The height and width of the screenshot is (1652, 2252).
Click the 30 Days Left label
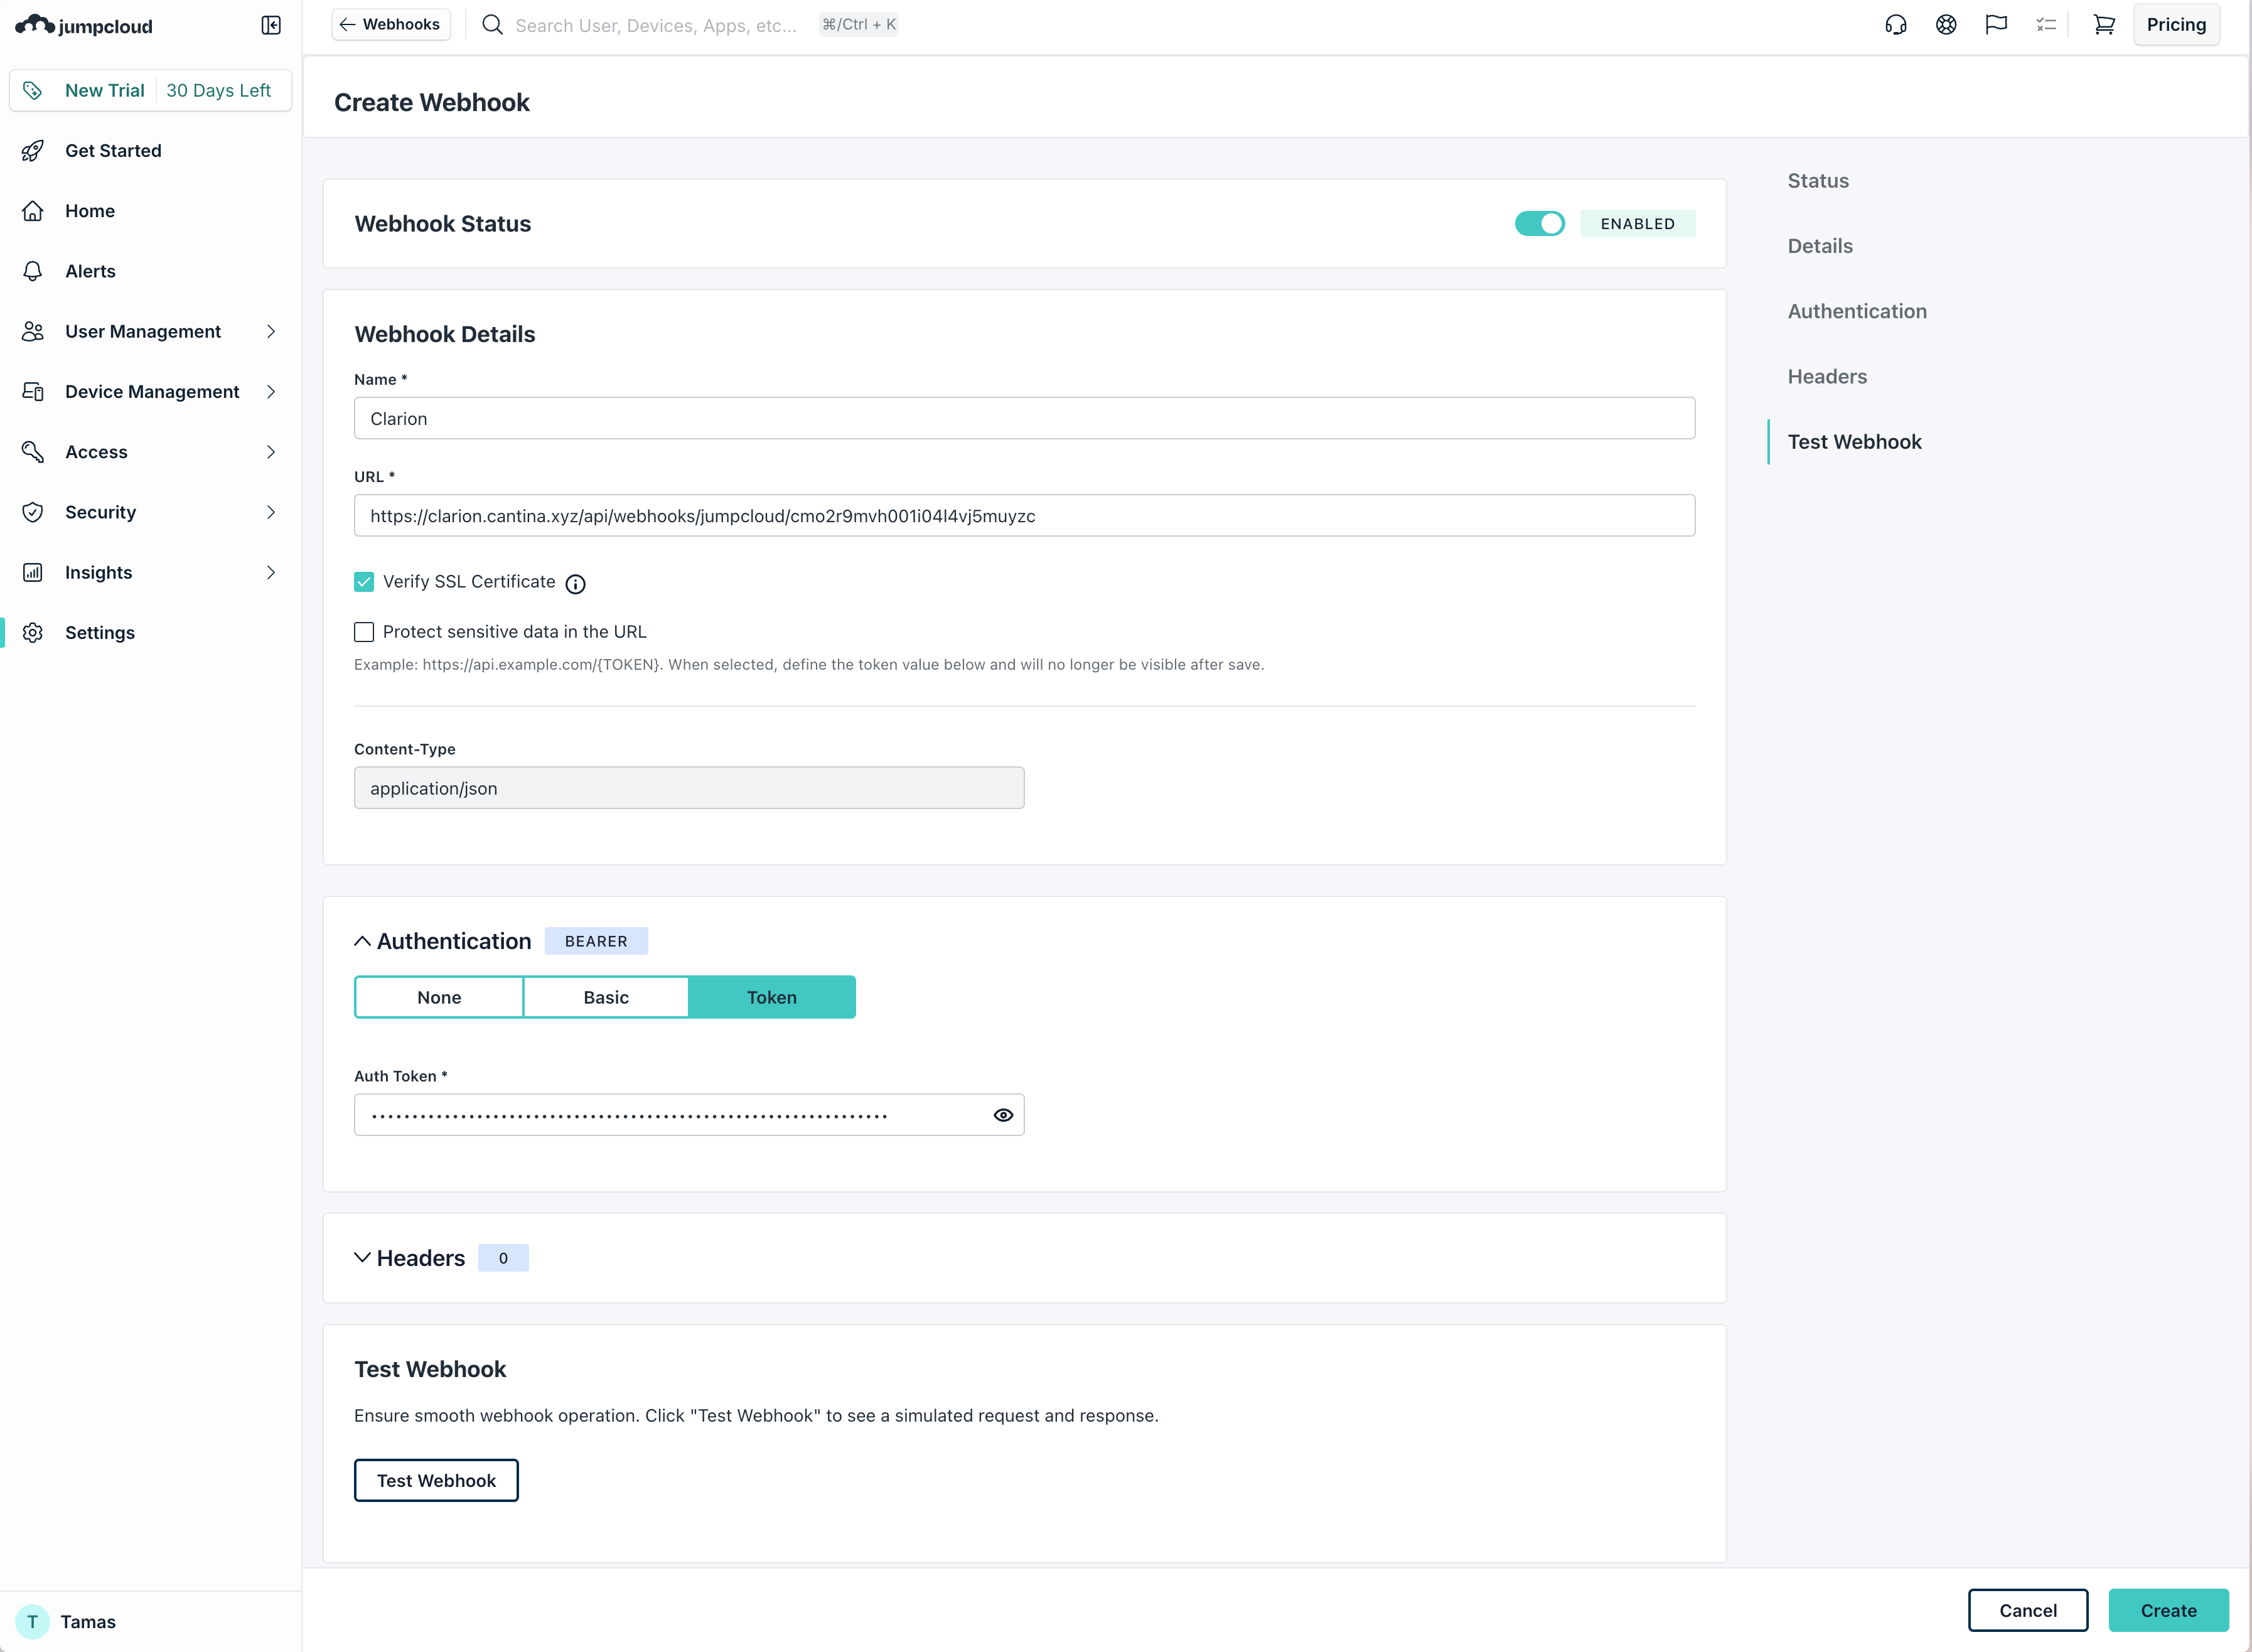tap(218, 90)
